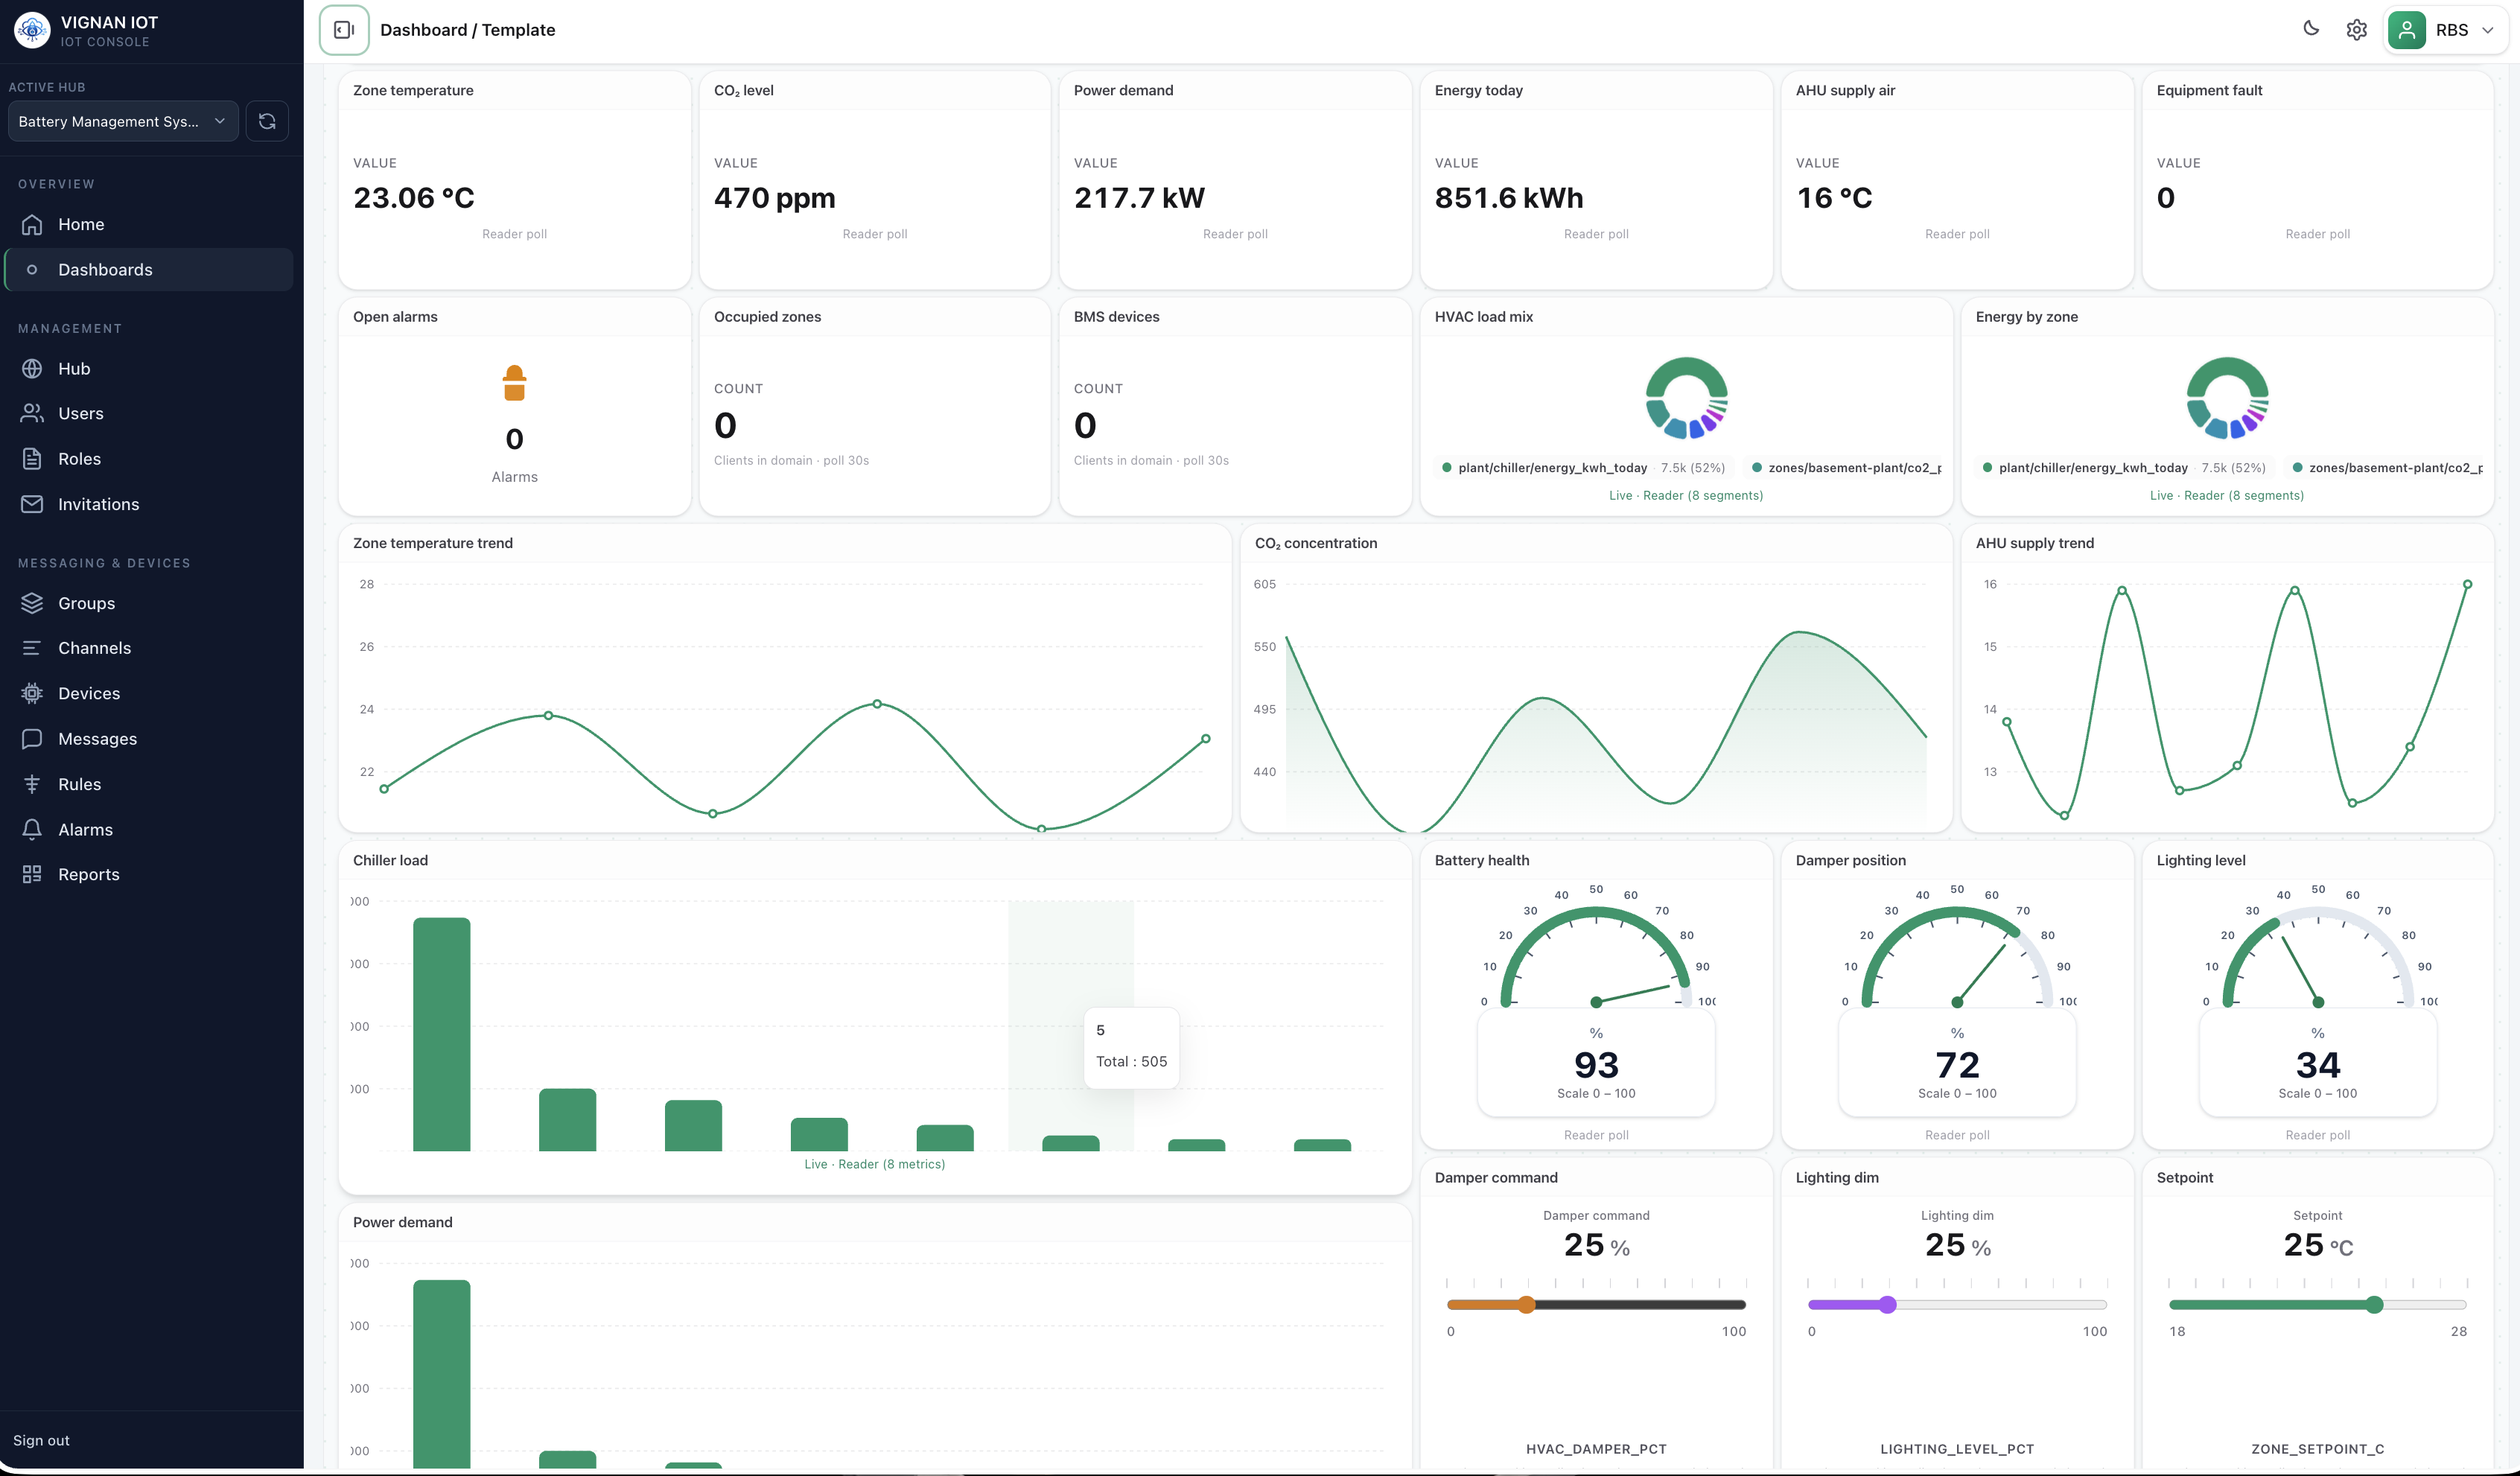Click the LIGHTING_LEVEL_PCT label
This screenshot has height=1476, width=2520.
(1957, 1449)
